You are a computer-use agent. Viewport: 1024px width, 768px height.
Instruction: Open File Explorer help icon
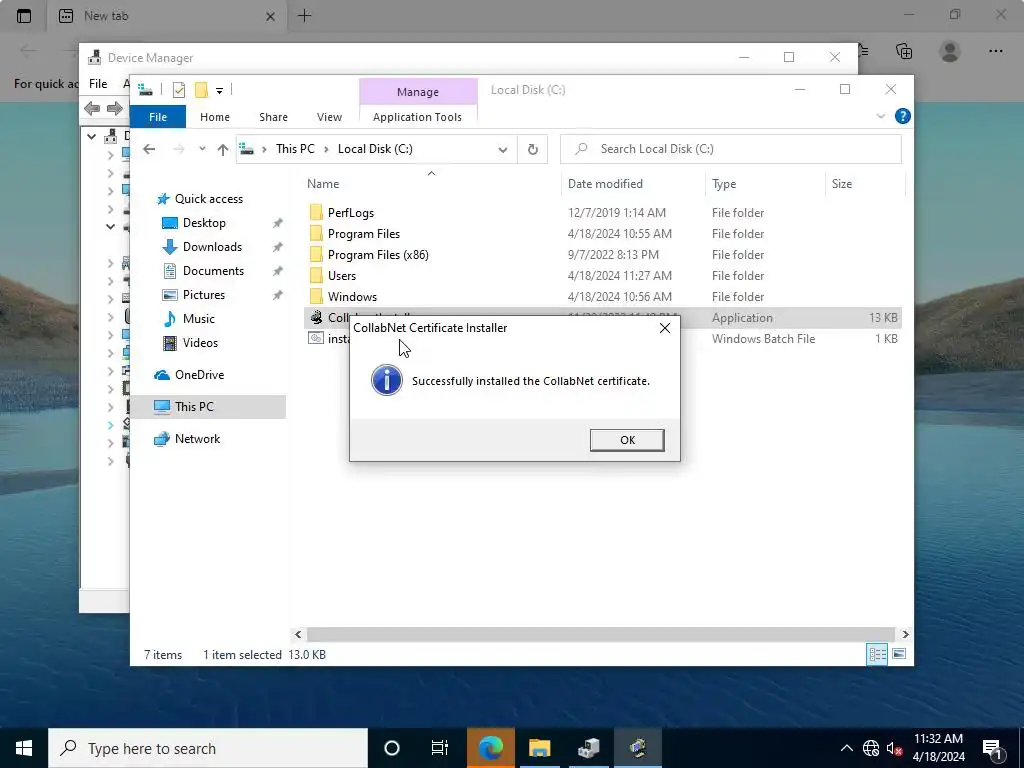pos(903,116)
